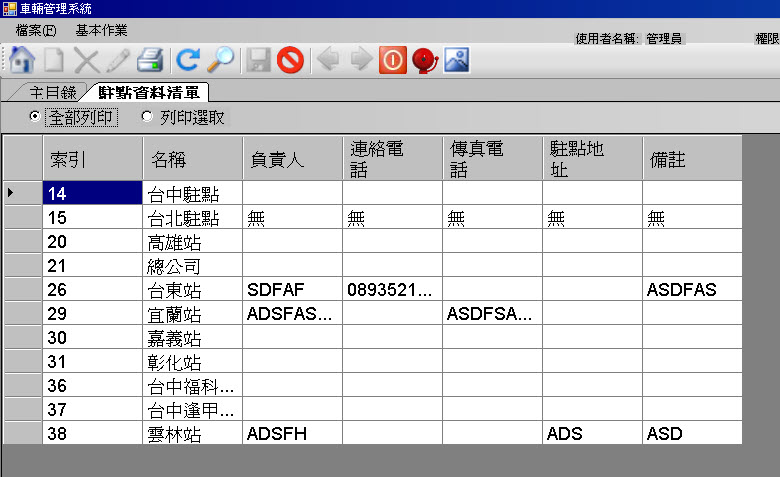Sort by the 索引 column header

(x=93, y=159)
